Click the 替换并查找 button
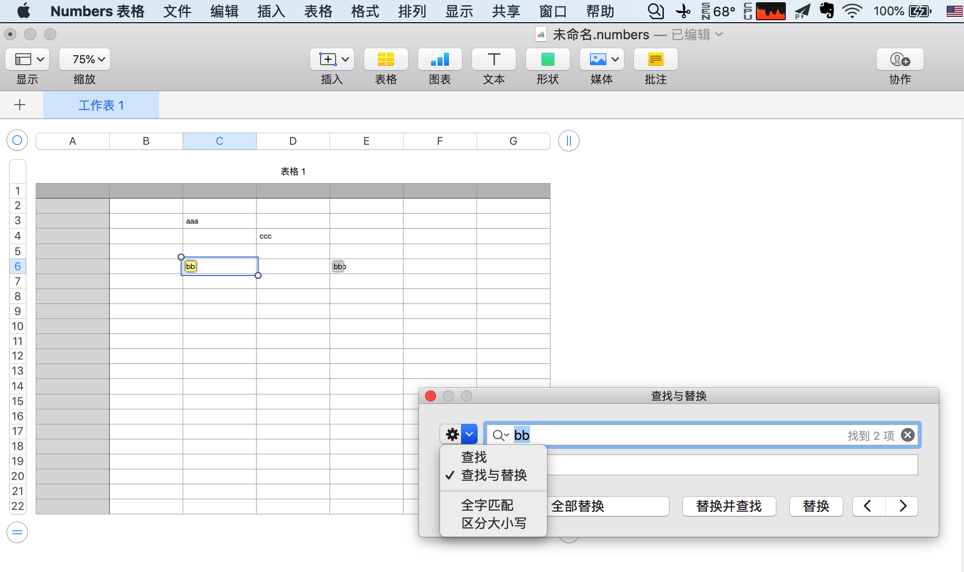 (729, 506)
